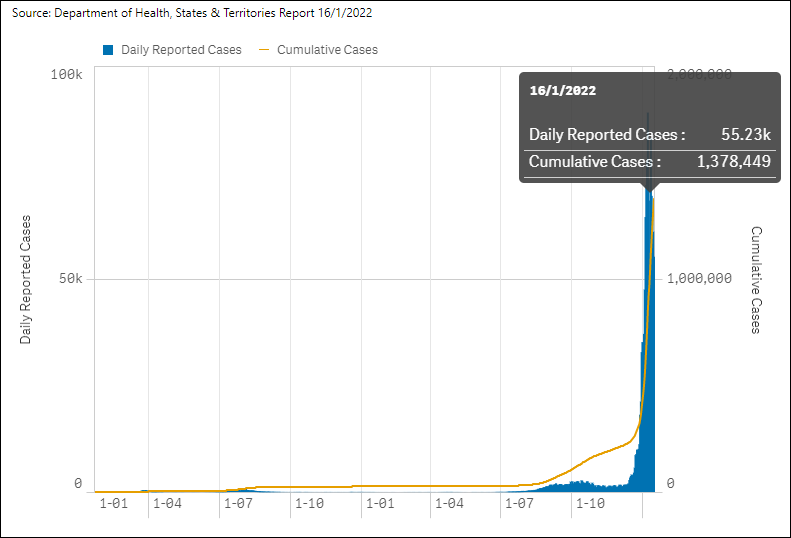The image size is (791, 538).
Task: Toggle the Cumulative Cases legend label
Action: tap(327, 50)
